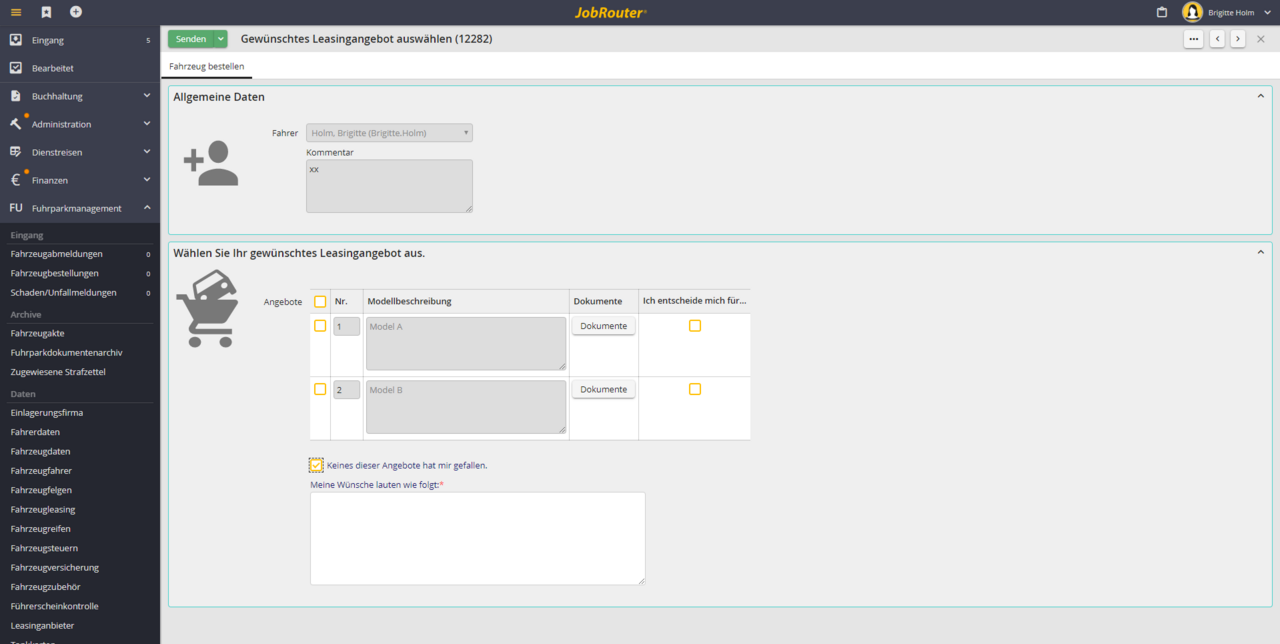1280x644 pixels.
Task: Collapse the Leasingangebot selection section
Action: (x=1260, y=253)
